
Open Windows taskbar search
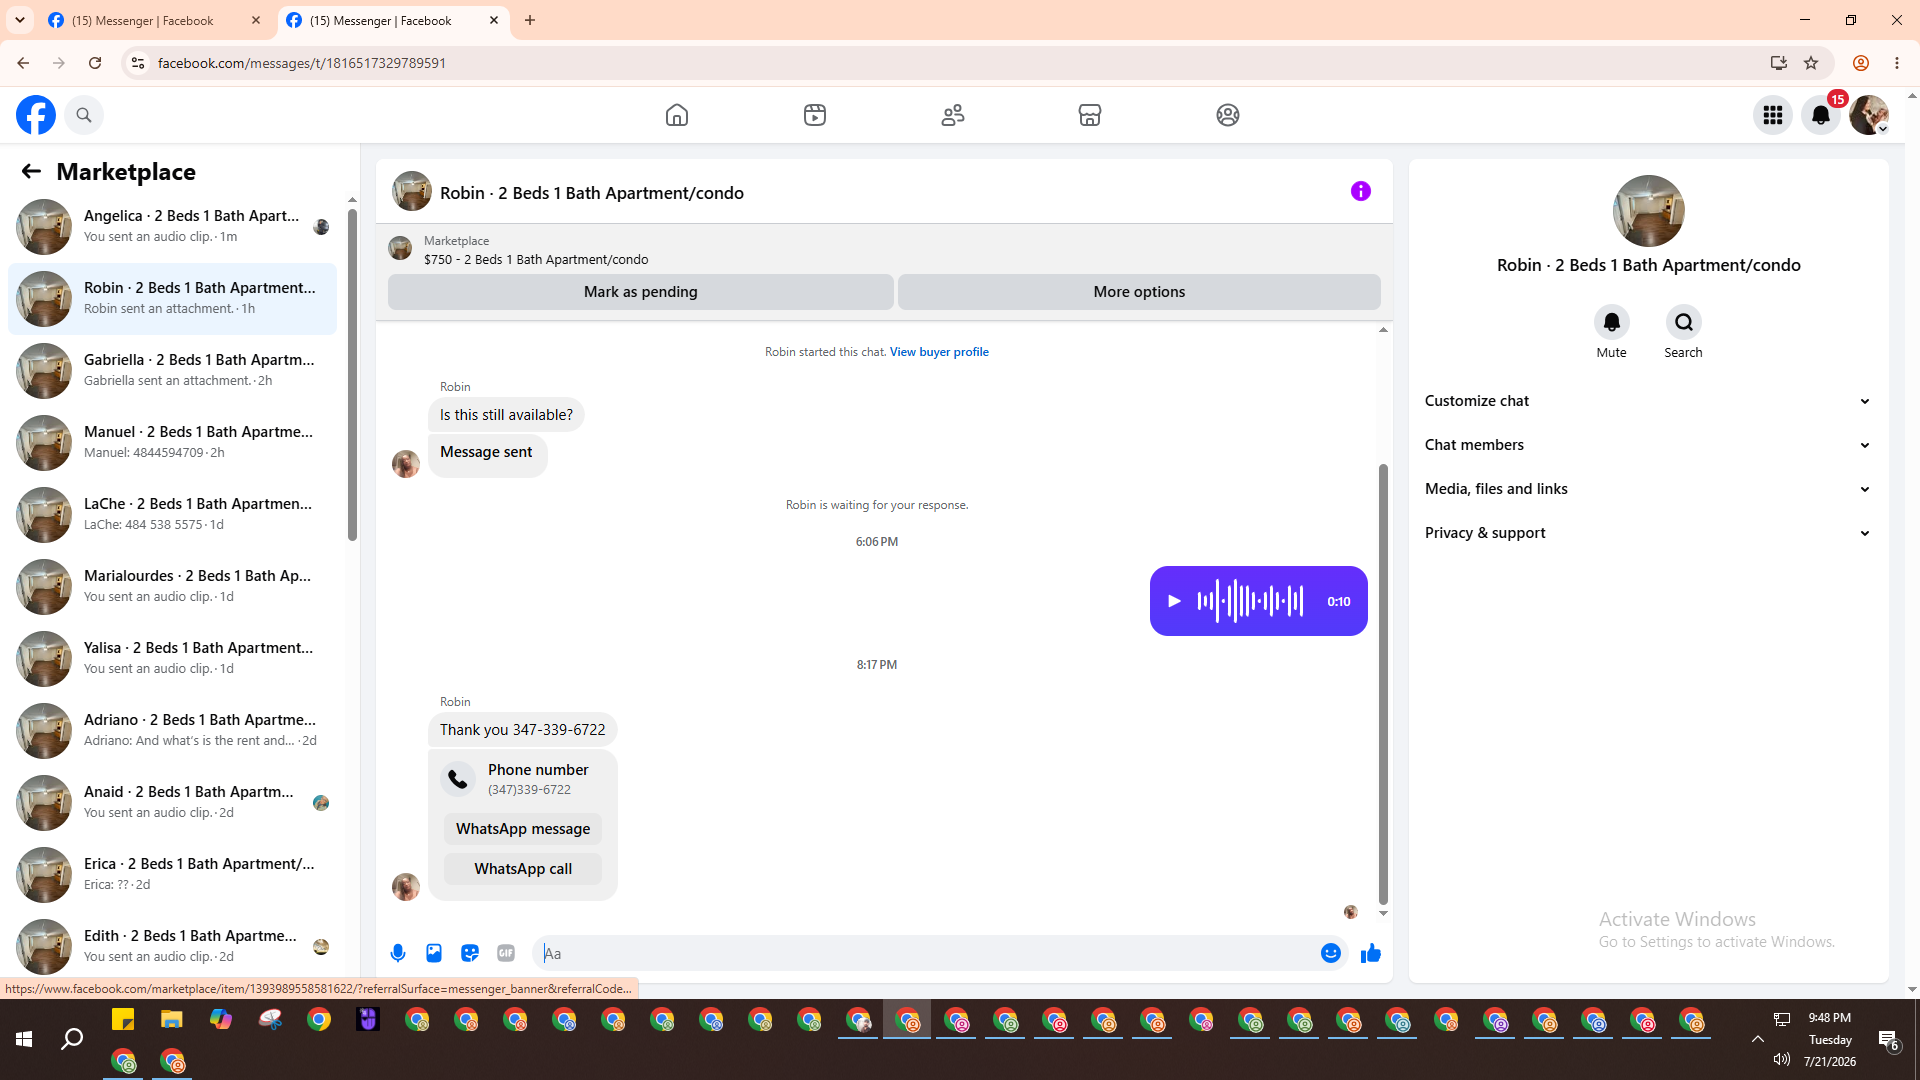point(72,1040)
